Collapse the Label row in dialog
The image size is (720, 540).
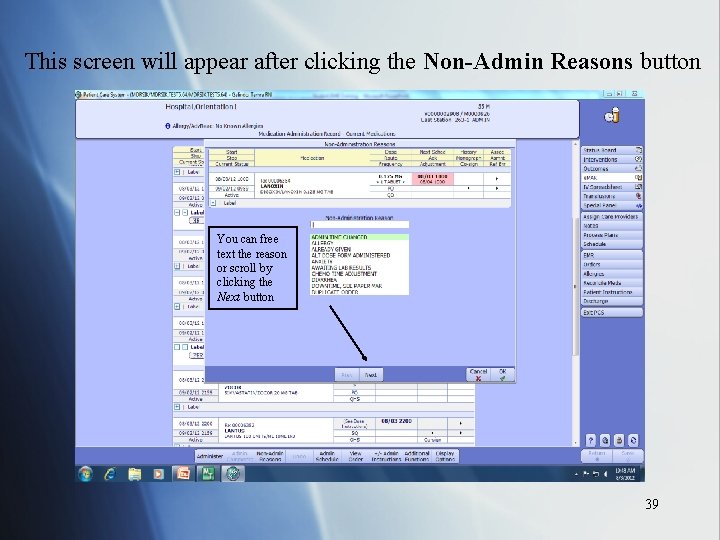click(213, 203)
